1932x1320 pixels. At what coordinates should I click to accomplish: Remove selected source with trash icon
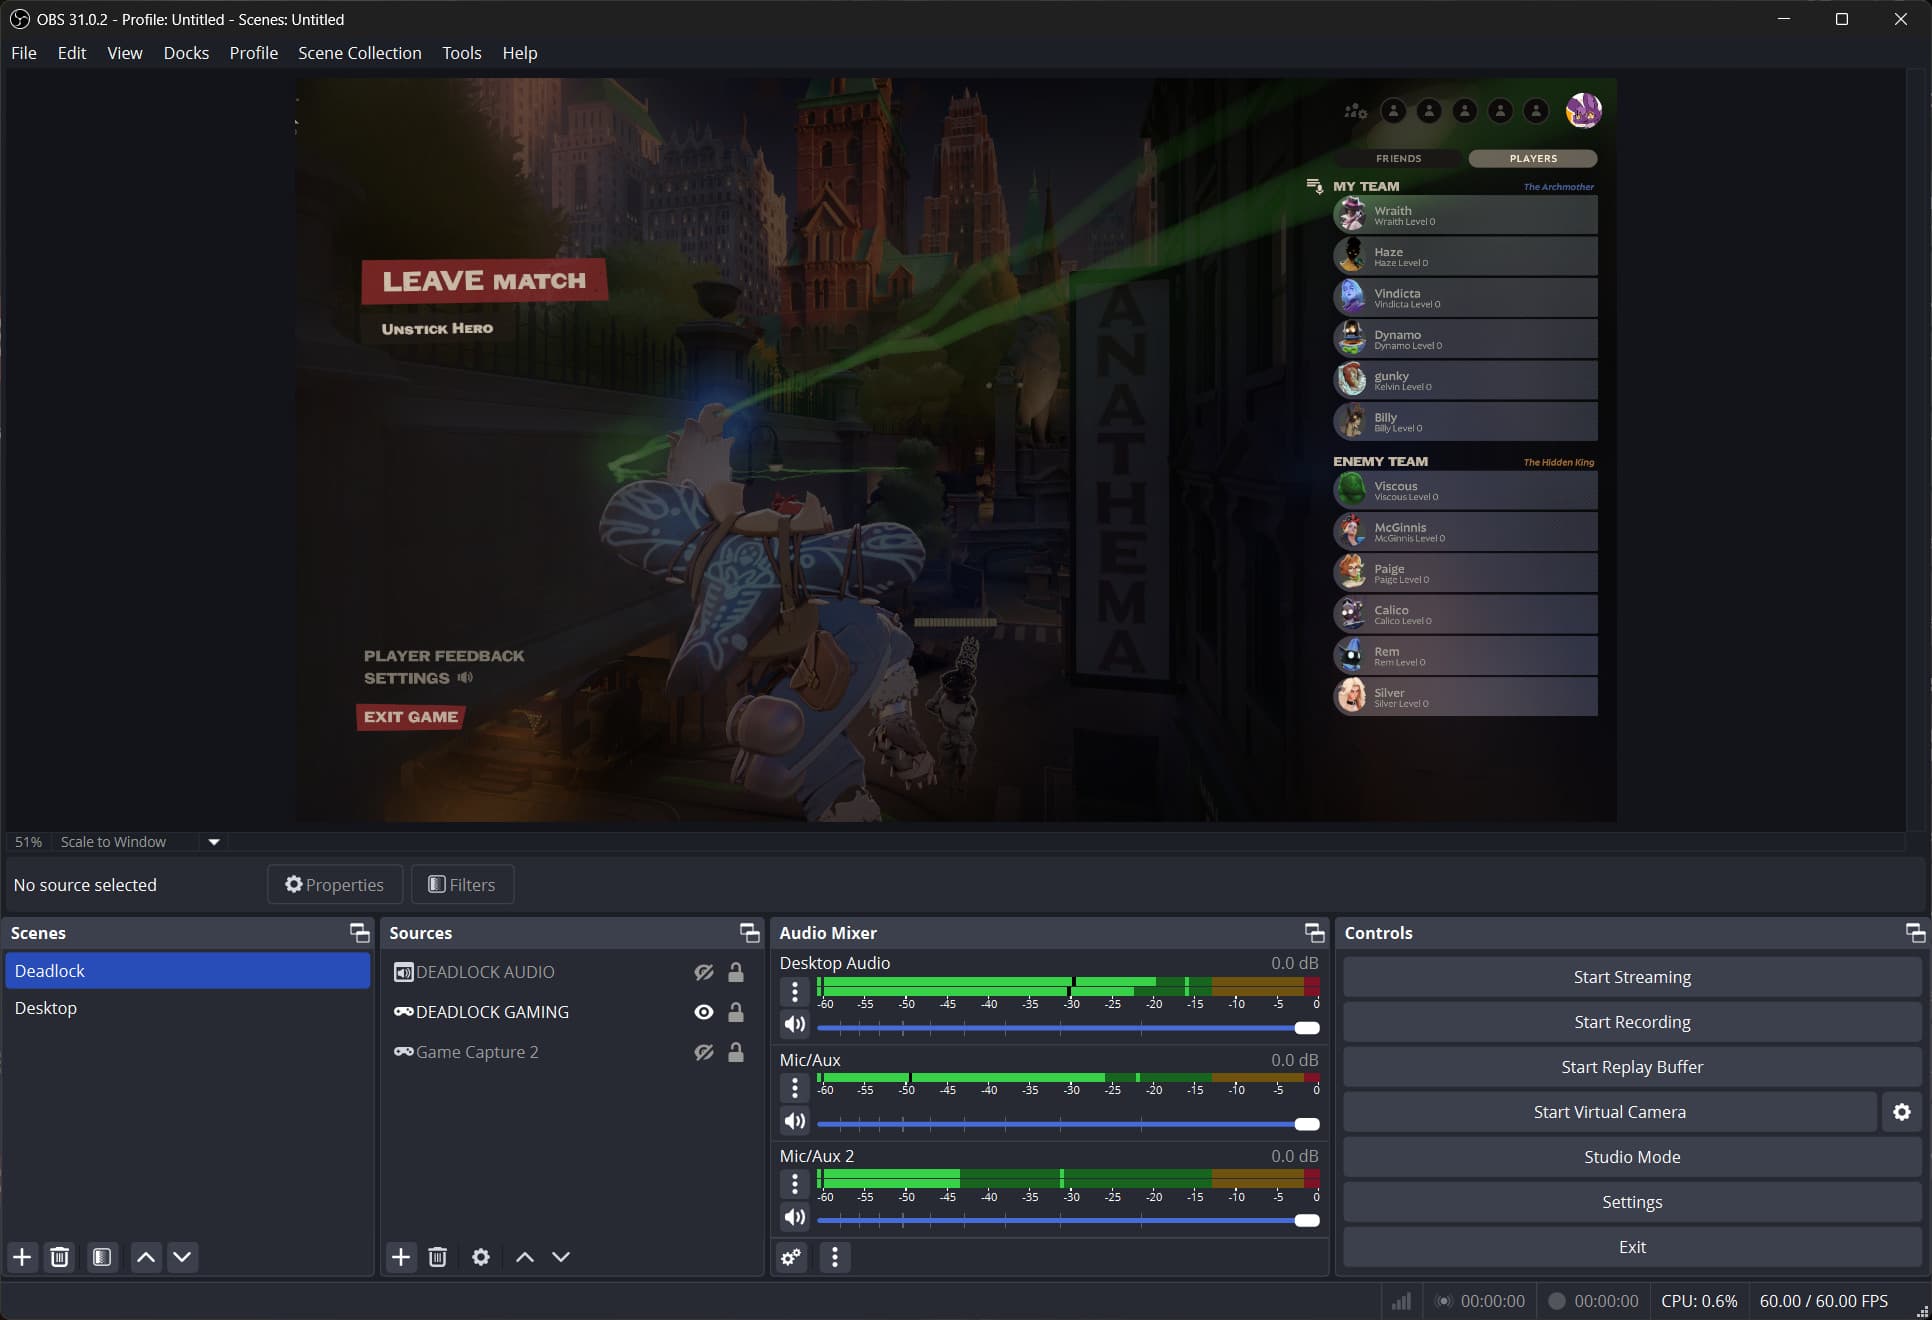tap(437, 1257)
